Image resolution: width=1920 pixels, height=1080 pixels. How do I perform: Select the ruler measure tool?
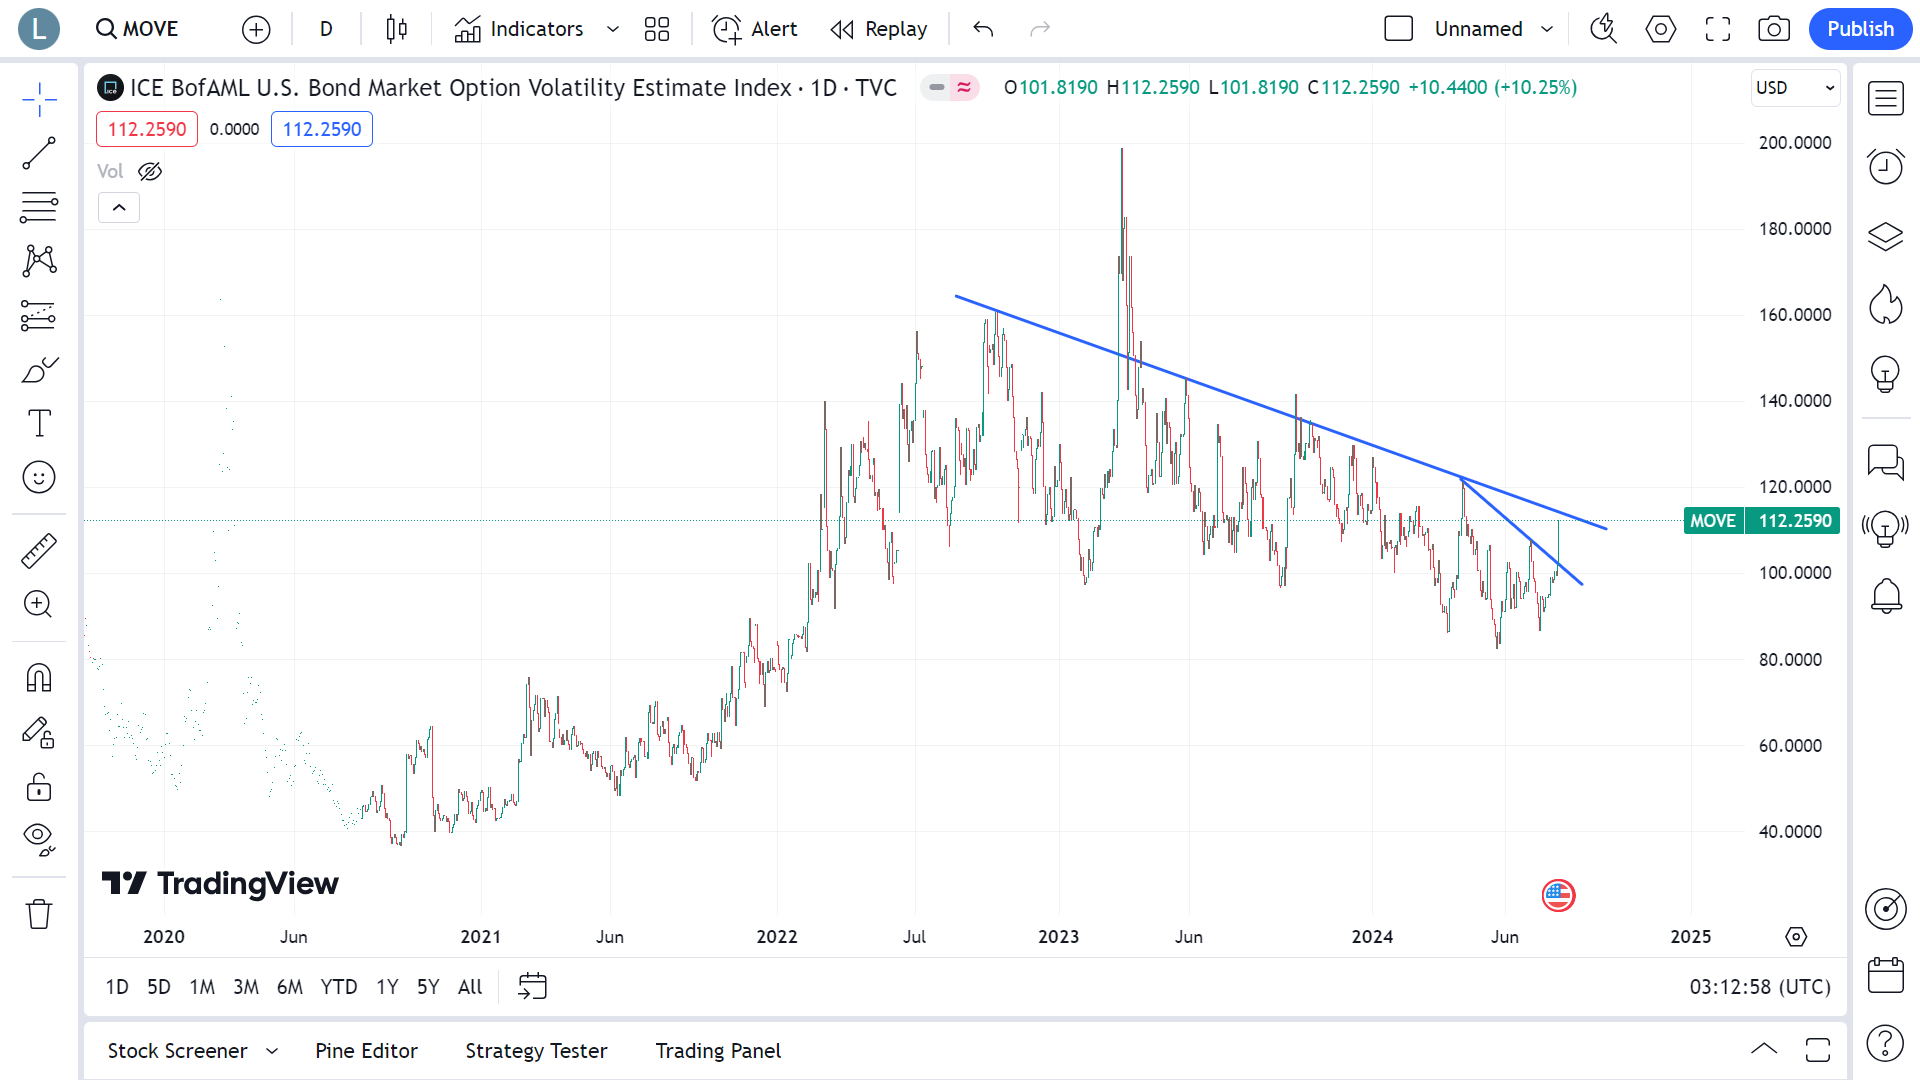click(39, 551)
